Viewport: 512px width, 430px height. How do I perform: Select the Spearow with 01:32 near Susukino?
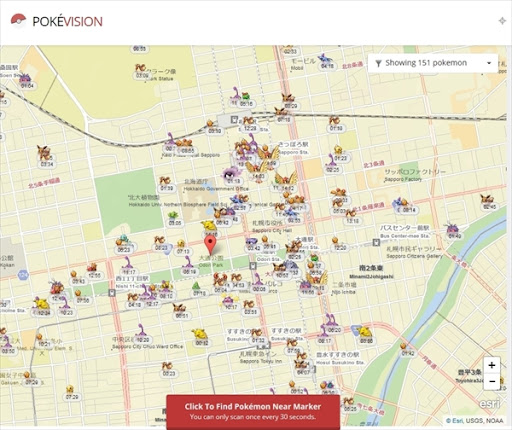coord(257,336)
